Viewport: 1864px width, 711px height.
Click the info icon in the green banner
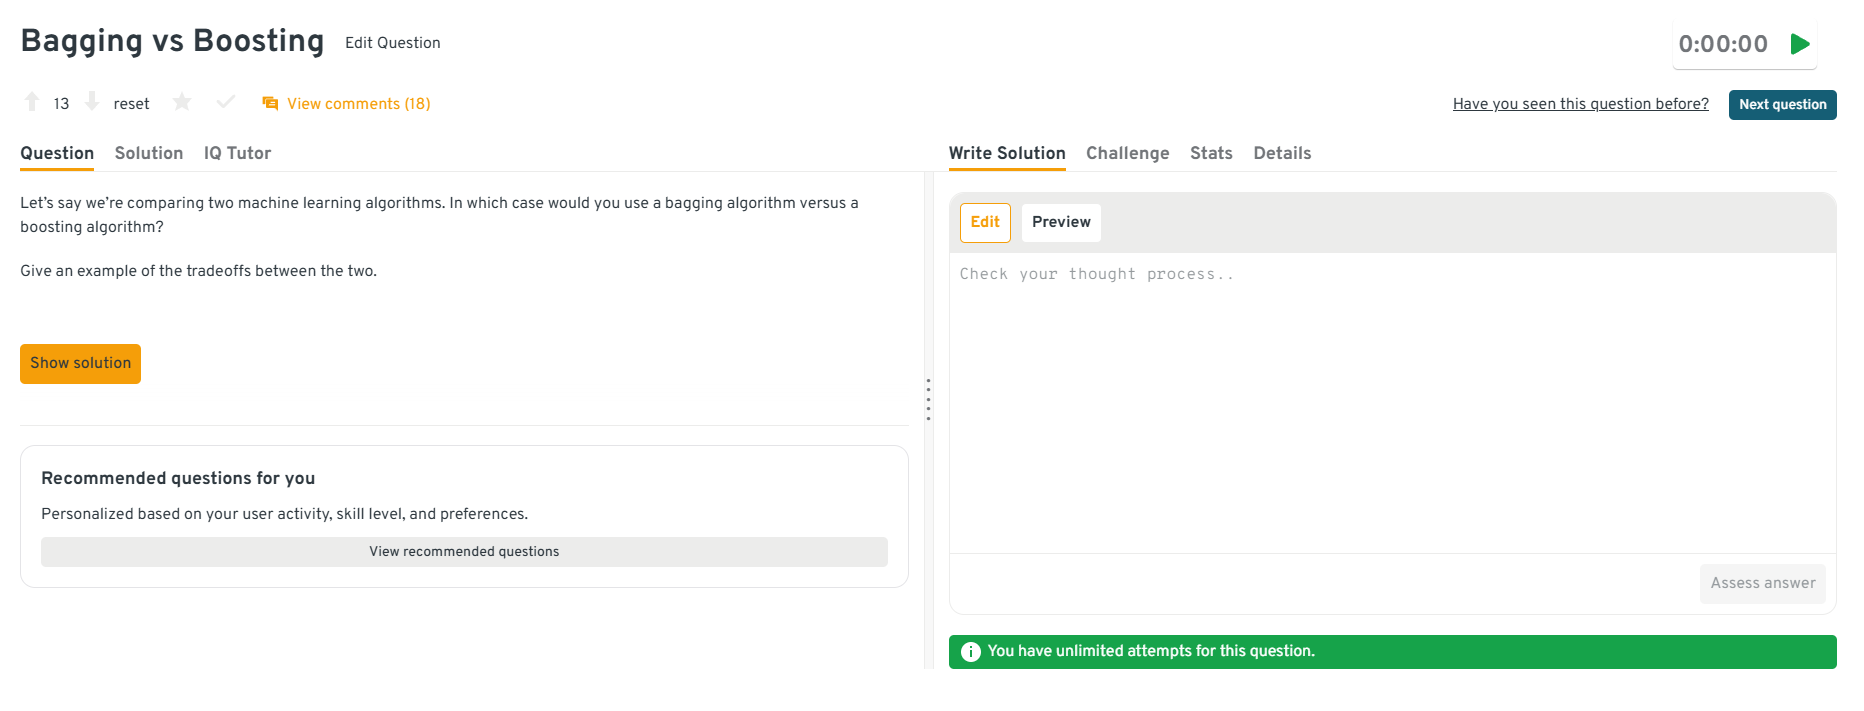click(x=970, y=652)
